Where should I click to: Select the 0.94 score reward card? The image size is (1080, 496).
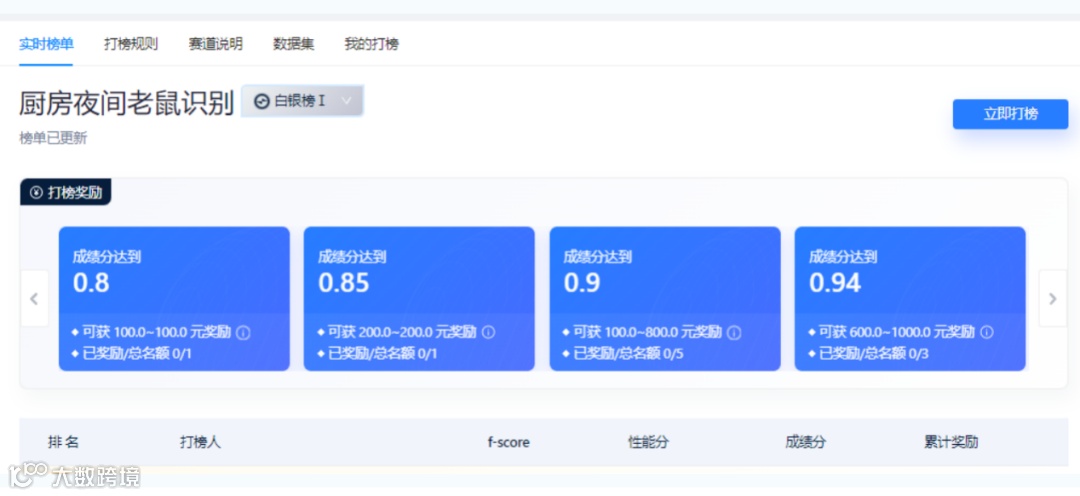click(x=910, y=299)
